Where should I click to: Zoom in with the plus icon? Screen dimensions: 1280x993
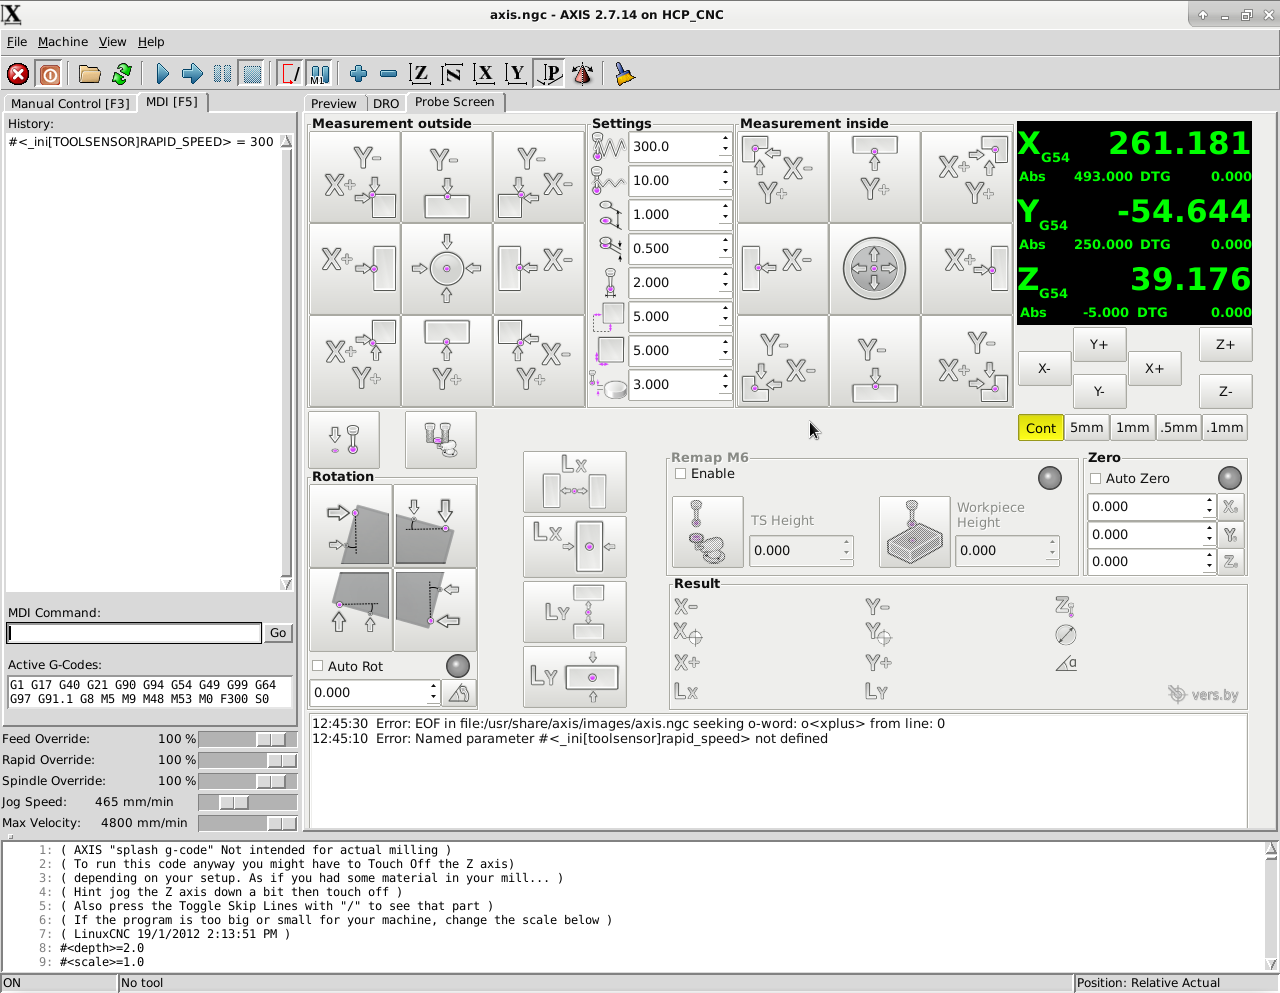coord(358,74)
